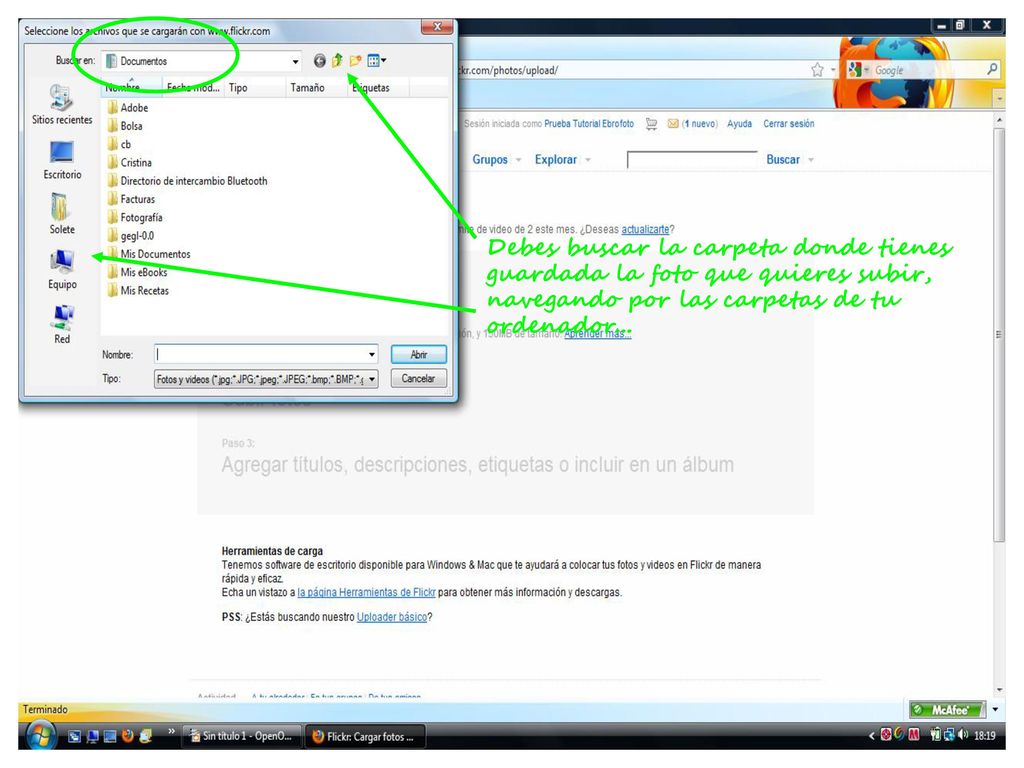This screenshot has height=768, width=1024.
Task: Open the Buscar en Documentos dropdown
Action: 295,61
